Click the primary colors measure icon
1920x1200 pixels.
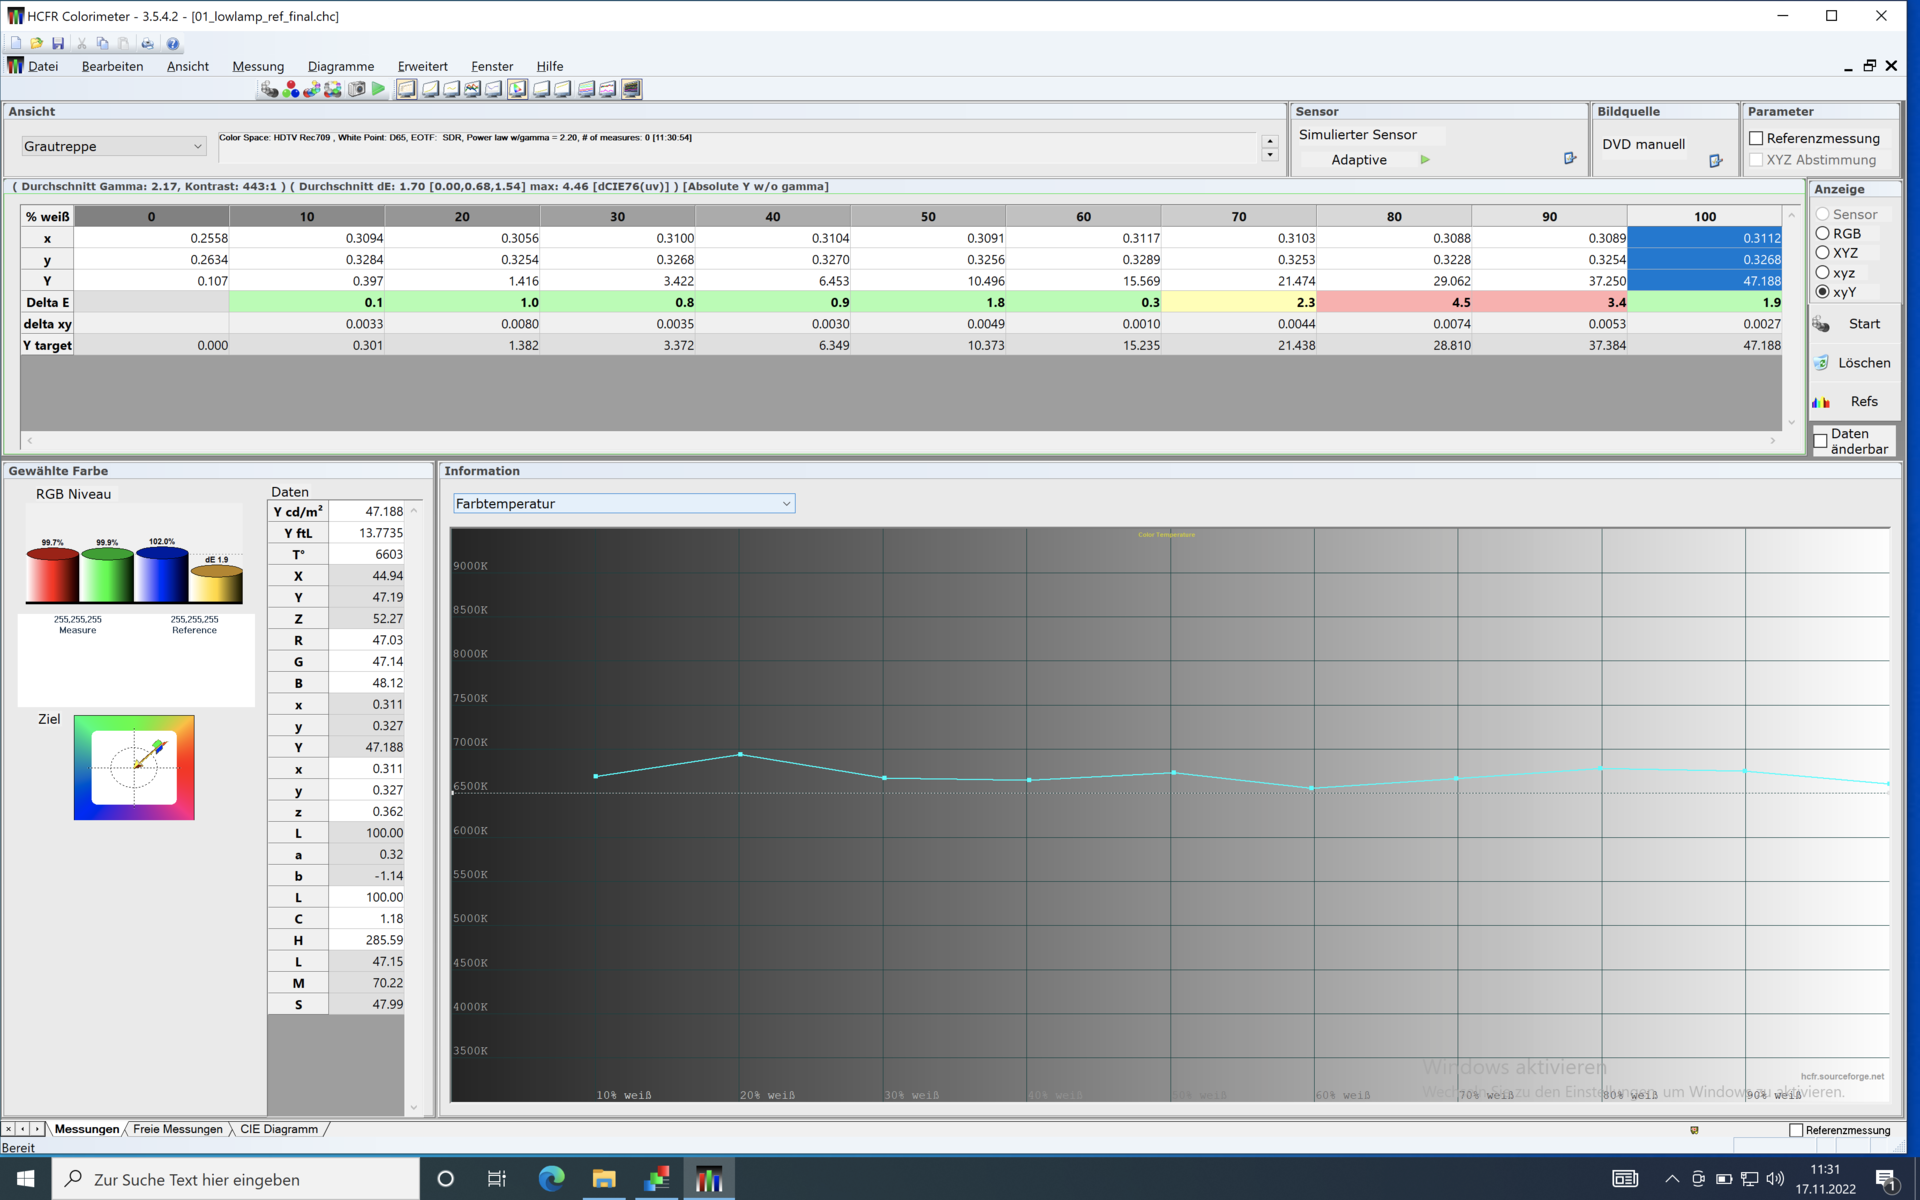point(291,89)
